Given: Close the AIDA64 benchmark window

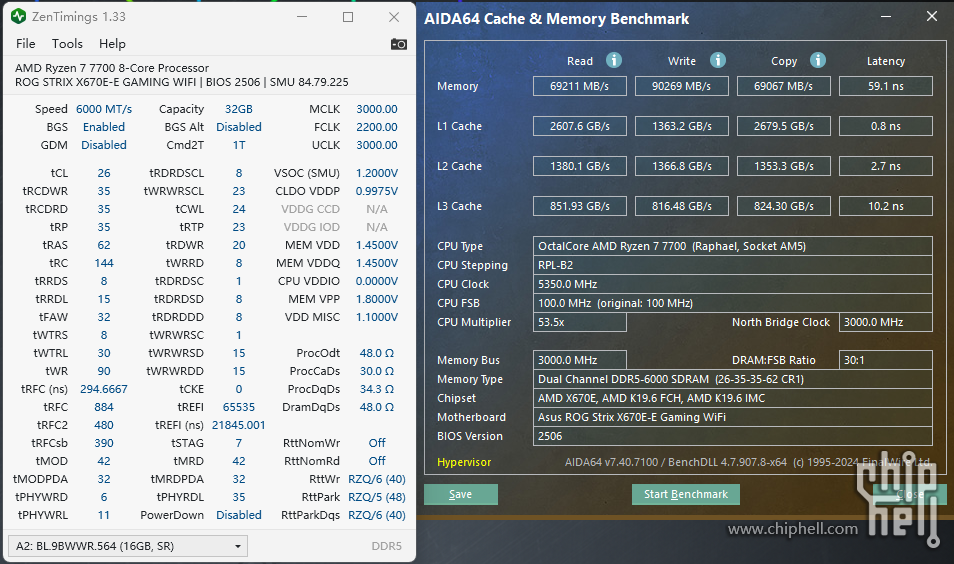Looking at the screenshot, I should coord(931,16).
